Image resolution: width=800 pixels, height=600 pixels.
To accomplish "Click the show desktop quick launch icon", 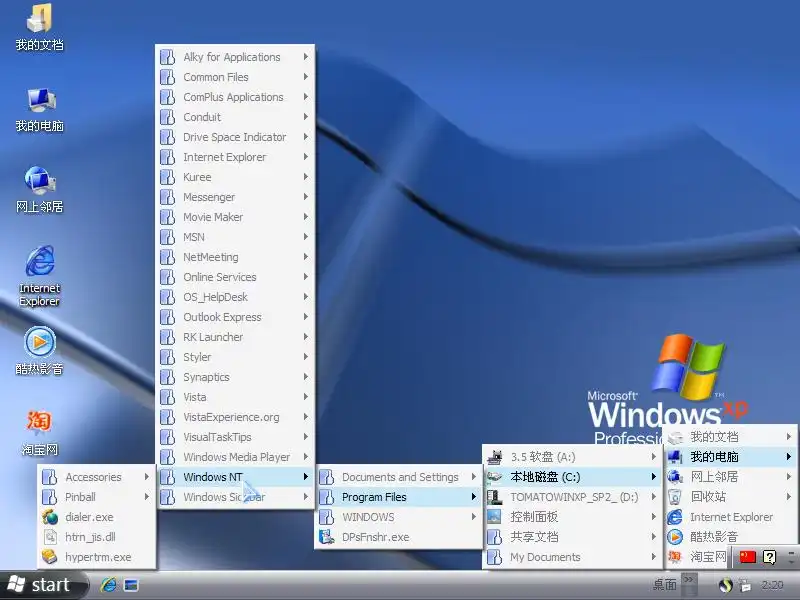I will coord(131,585).
